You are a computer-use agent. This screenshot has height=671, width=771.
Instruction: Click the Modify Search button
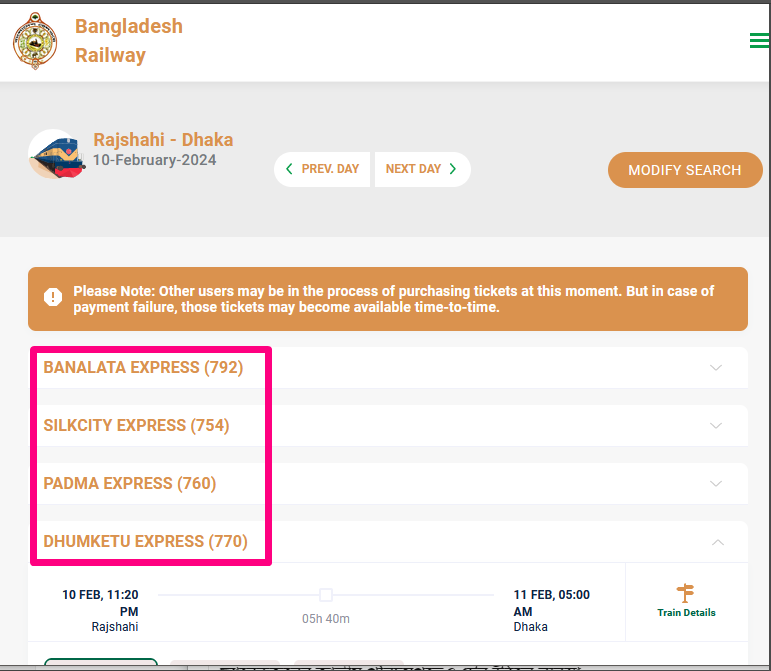(685, 170)
